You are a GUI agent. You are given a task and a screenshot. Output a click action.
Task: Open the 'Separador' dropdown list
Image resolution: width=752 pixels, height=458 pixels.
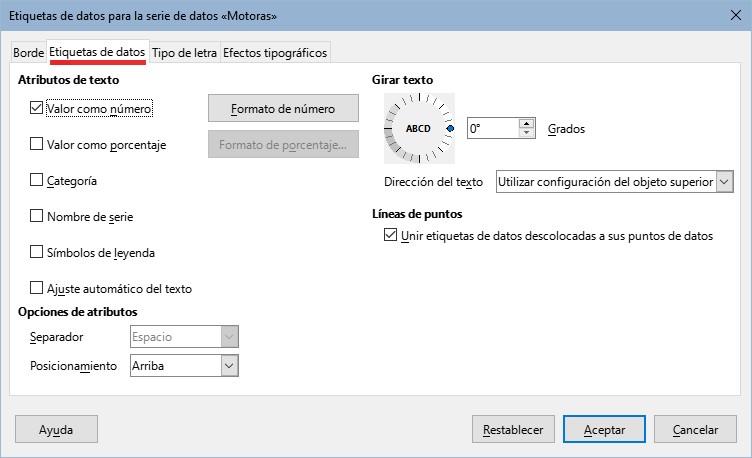[x=184, y=337]
